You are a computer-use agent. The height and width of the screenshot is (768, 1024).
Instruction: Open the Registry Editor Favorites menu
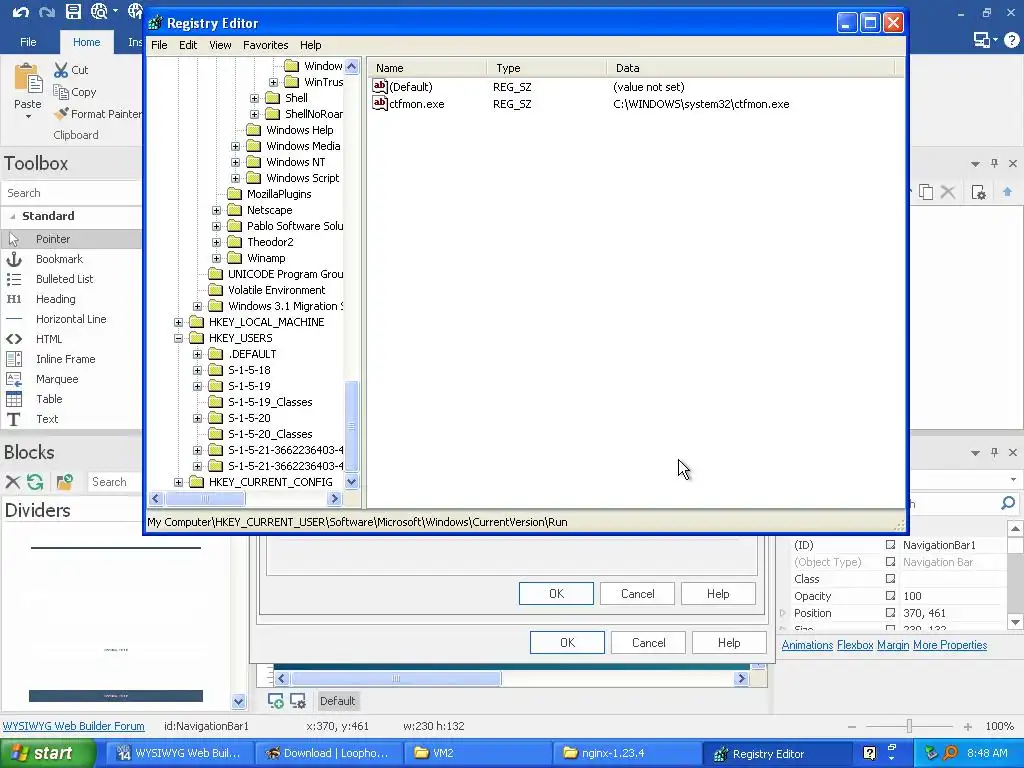pyautogui.click(x=266, y=45)
